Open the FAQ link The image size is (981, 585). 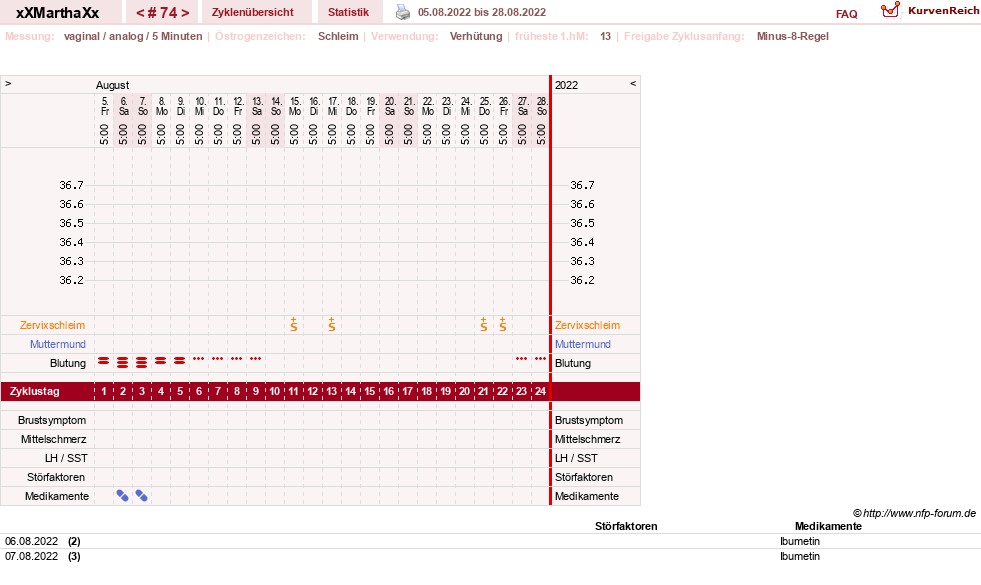pos(846,14)
